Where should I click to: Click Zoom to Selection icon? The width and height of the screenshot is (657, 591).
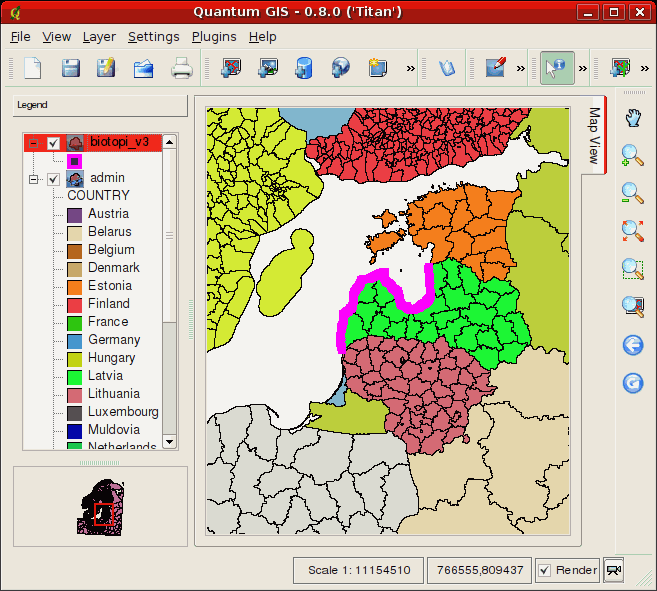coord(633,269)
